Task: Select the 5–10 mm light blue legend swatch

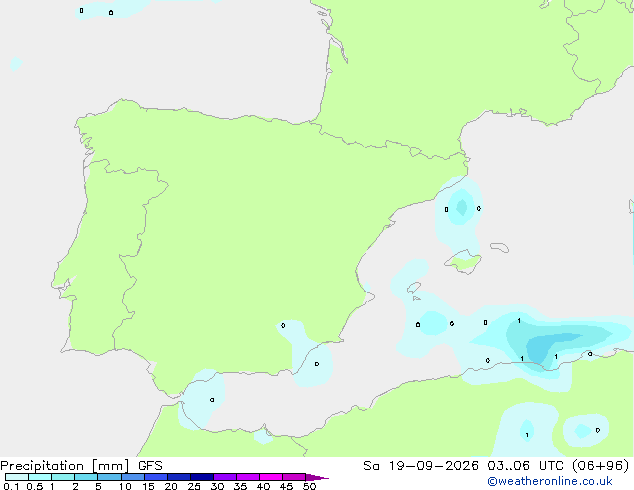Action: pyautogui.click(x=109, y=477)
